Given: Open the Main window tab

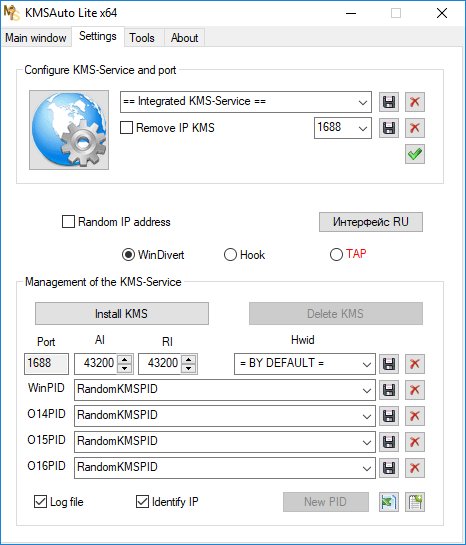Looking at the screenshot, I should 36,38.
